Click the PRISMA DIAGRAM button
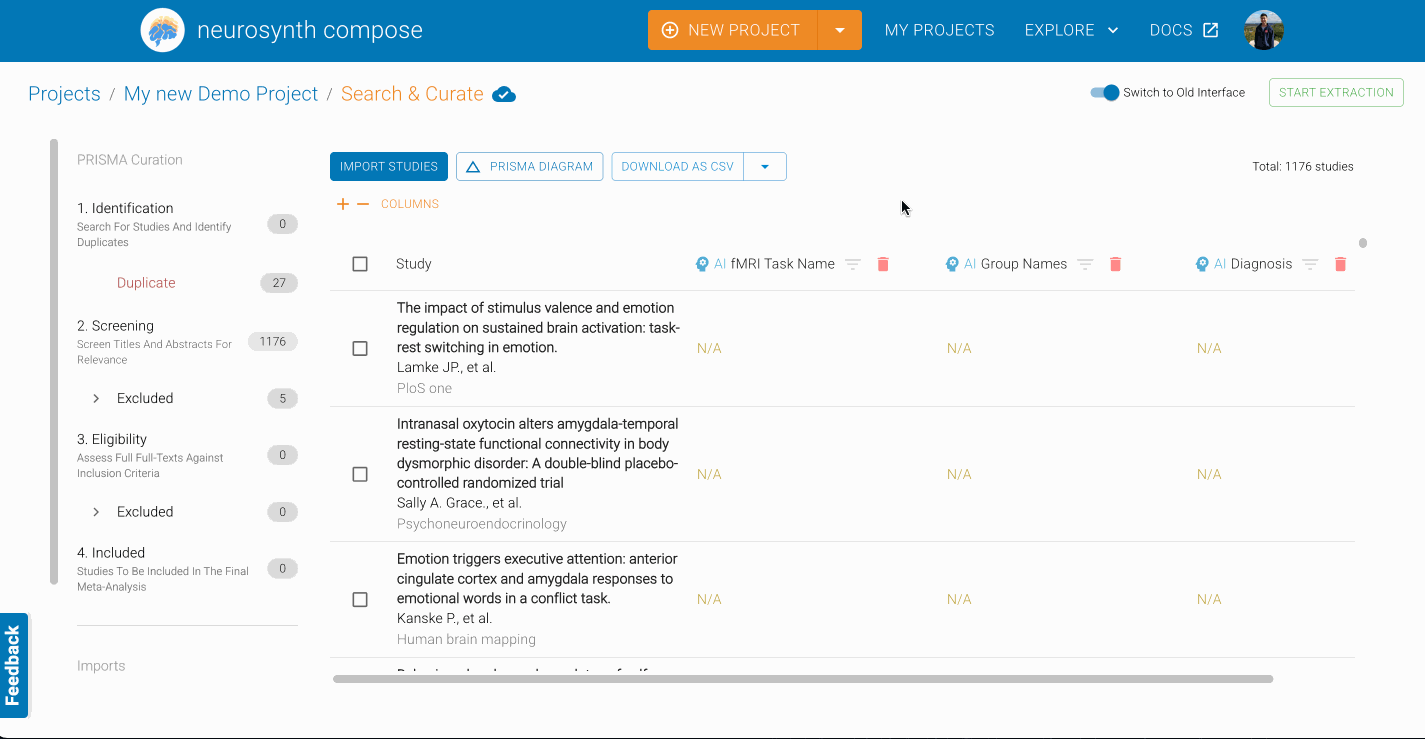The height and width of the screenshot is (739, 1425). tap(530, 167)
